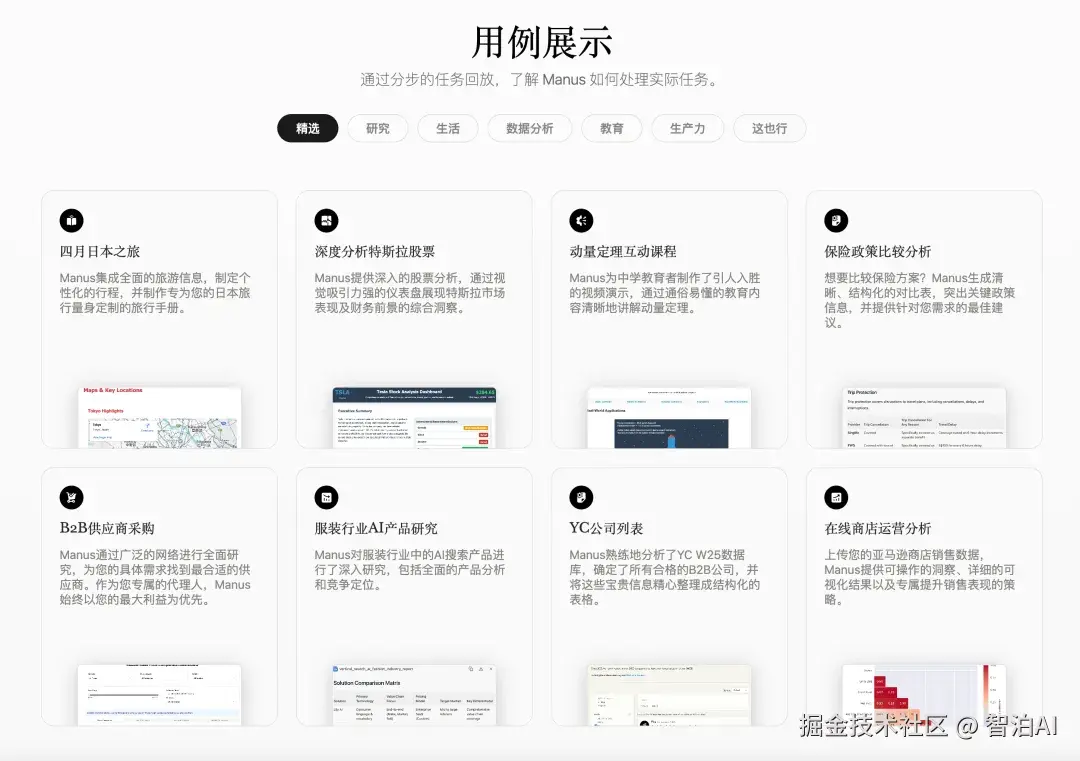Viewport: 1080px width, 761px height.
Task: Click the Tesla stock dashboard preview thumbnail
Action: (415, 417)
